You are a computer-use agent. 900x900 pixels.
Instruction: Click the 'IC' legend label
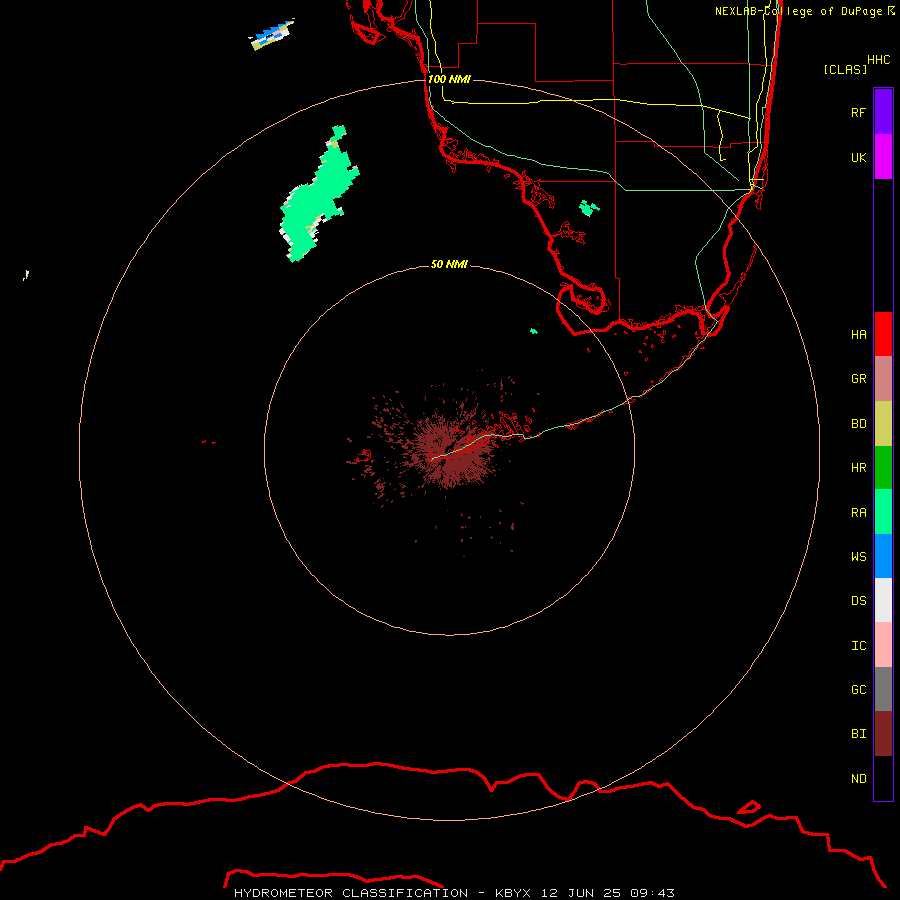[x=858, y=646]
